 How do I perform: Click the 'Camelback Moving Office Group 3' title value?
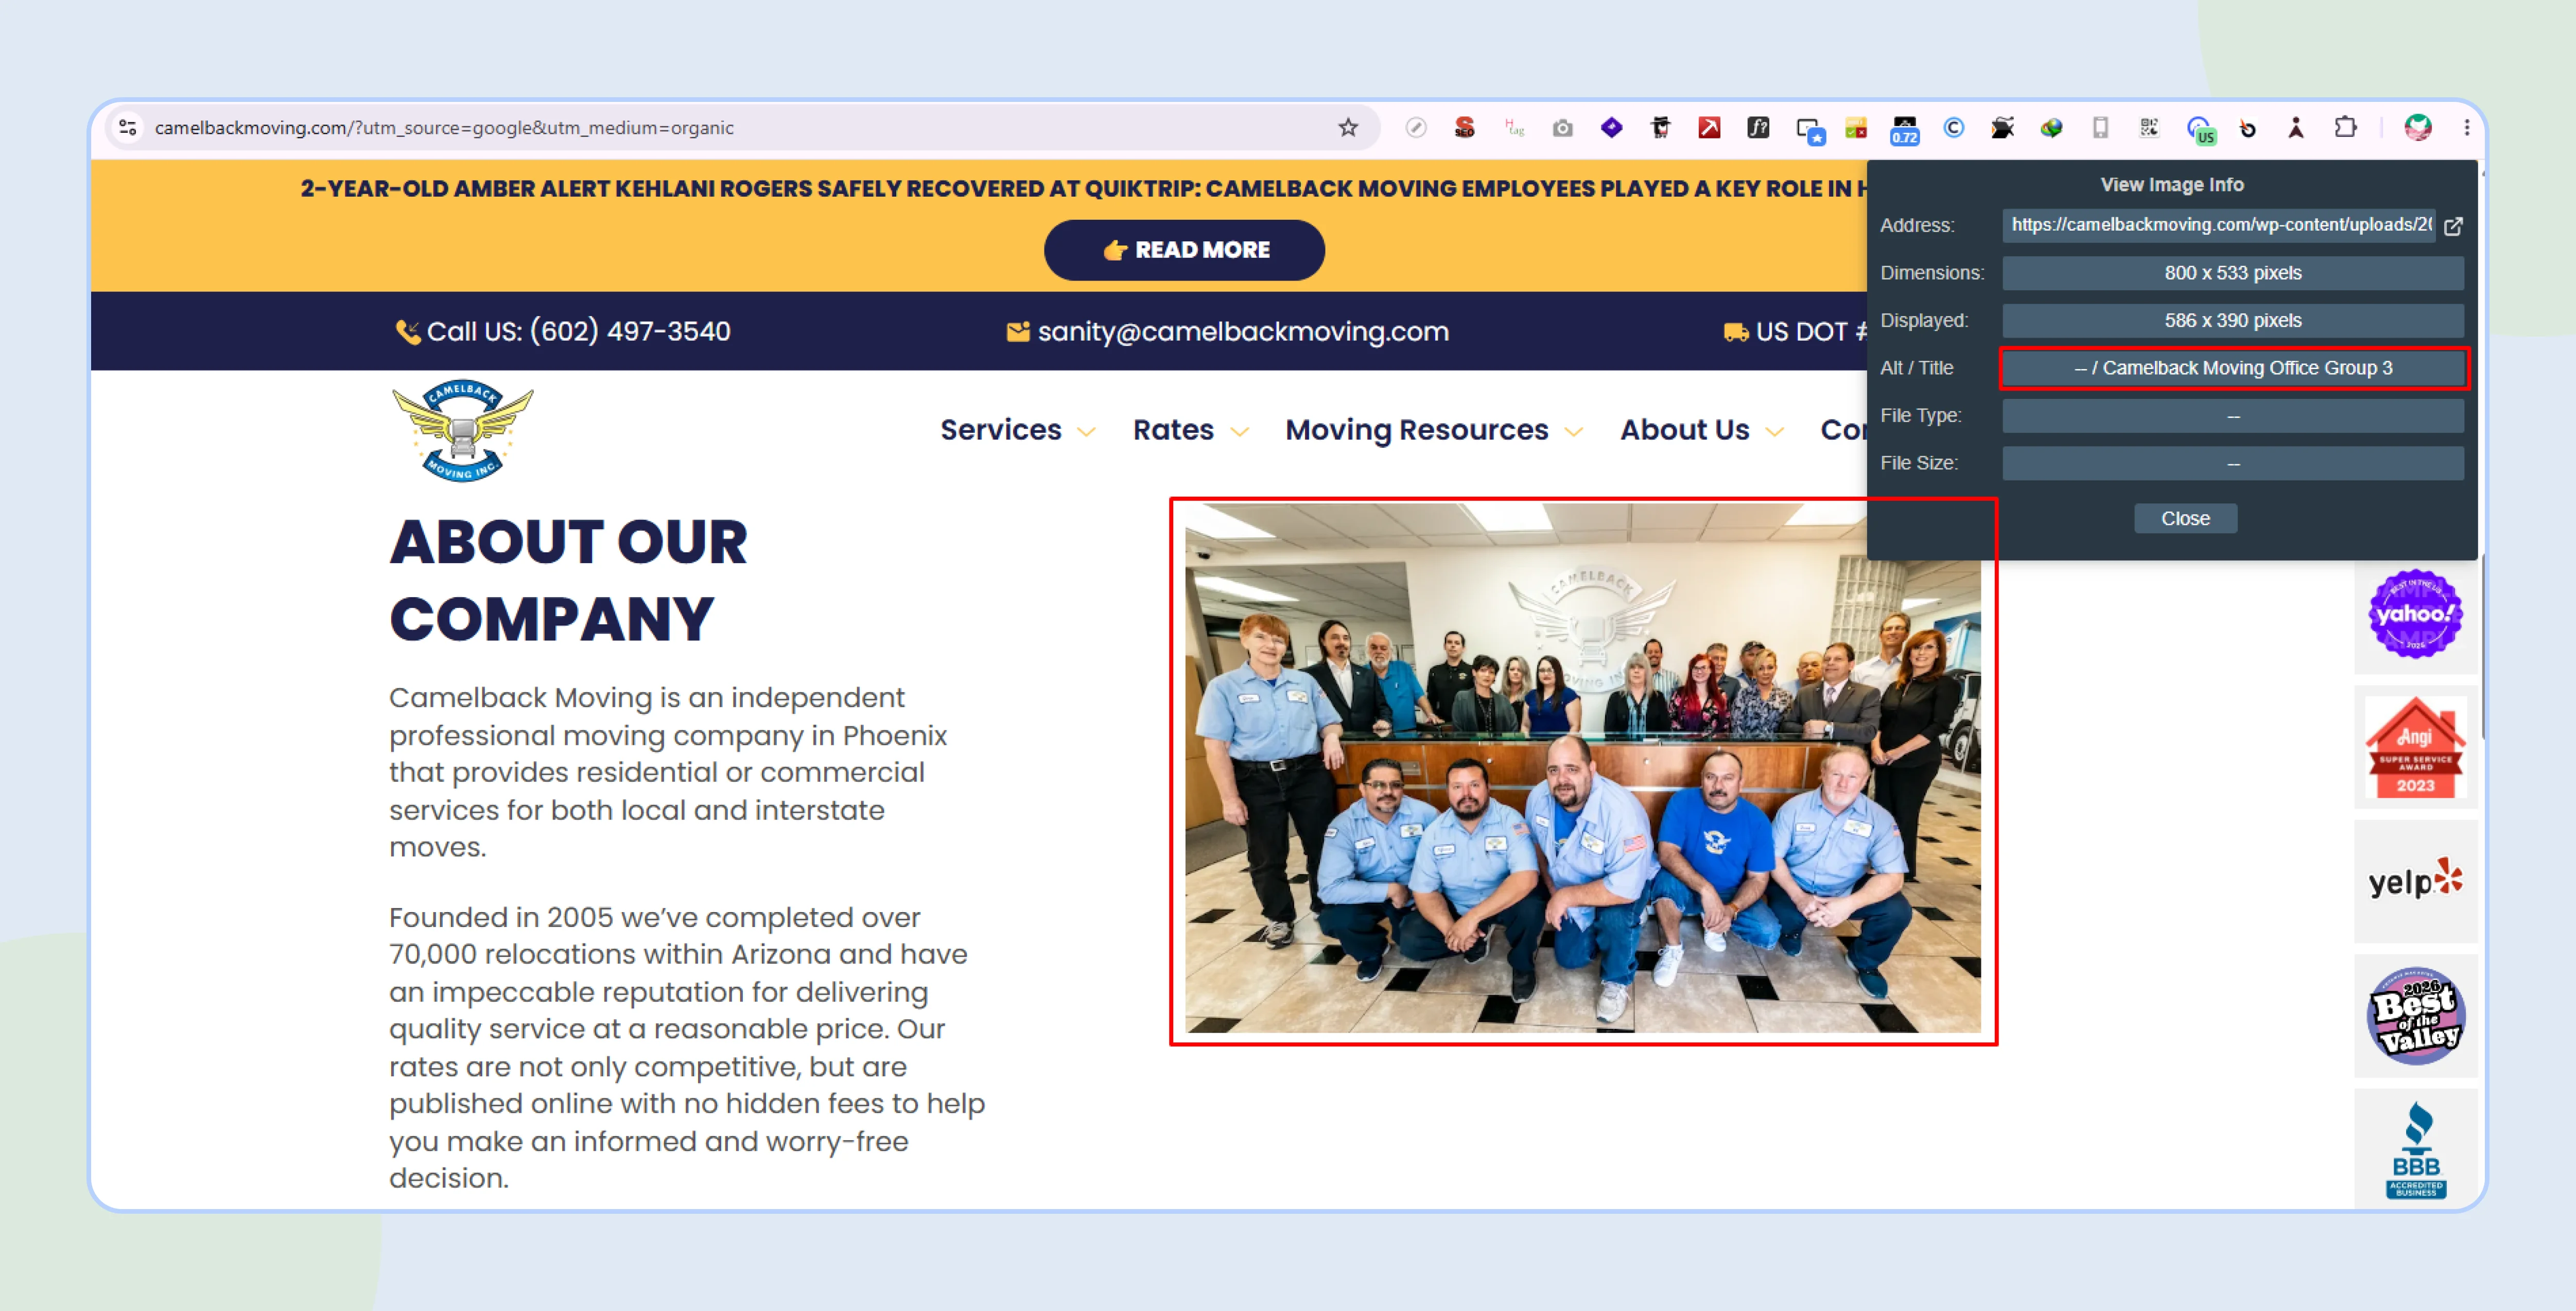(x=2233, y=368)
